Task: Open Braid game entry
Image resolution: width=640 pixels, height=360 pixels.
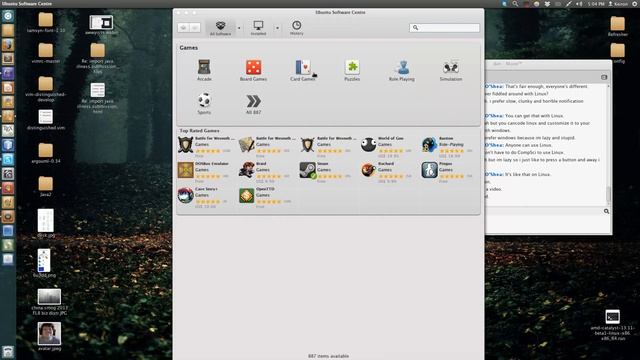Action: pyautogui.click(x=264, y=172)
